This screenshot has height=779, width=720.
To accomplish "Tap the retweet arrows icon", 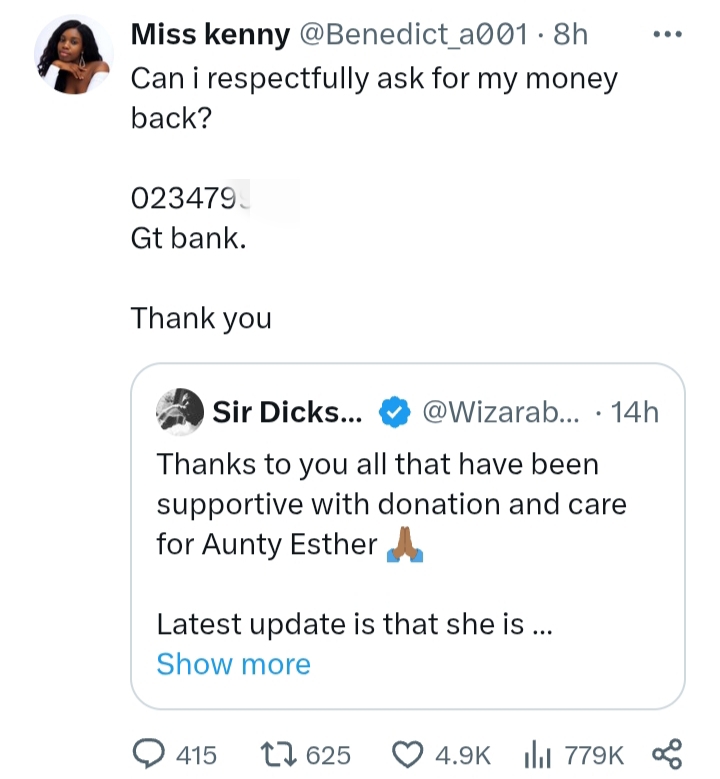I will [276, 753].
